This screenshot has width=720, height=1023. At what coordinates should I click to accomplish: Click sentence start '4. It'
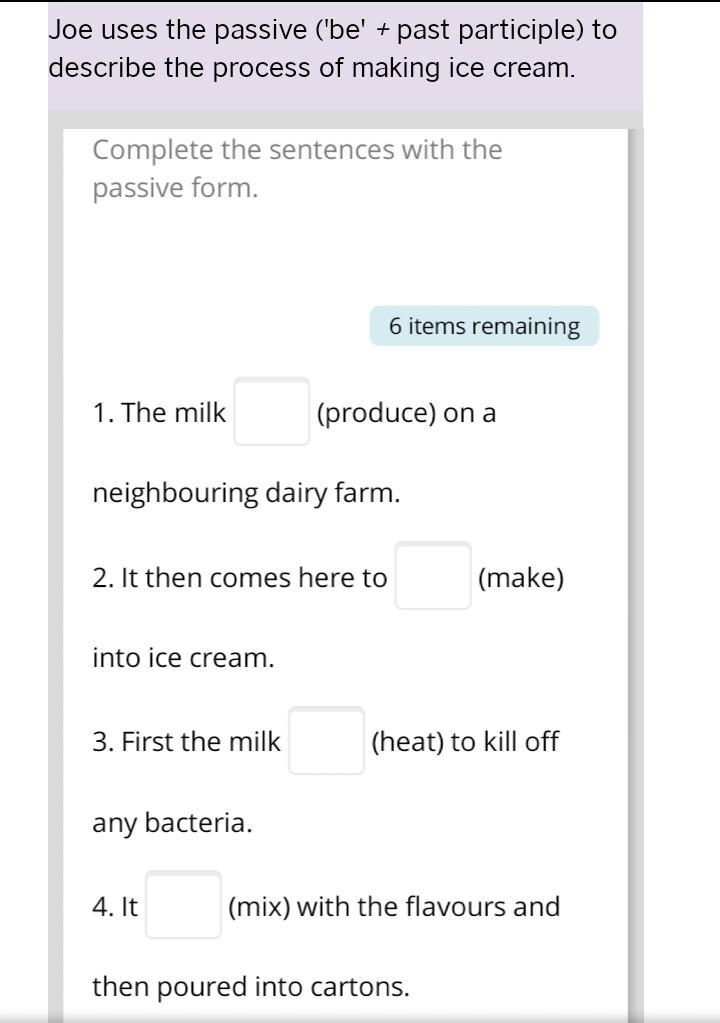click(115, 907)
